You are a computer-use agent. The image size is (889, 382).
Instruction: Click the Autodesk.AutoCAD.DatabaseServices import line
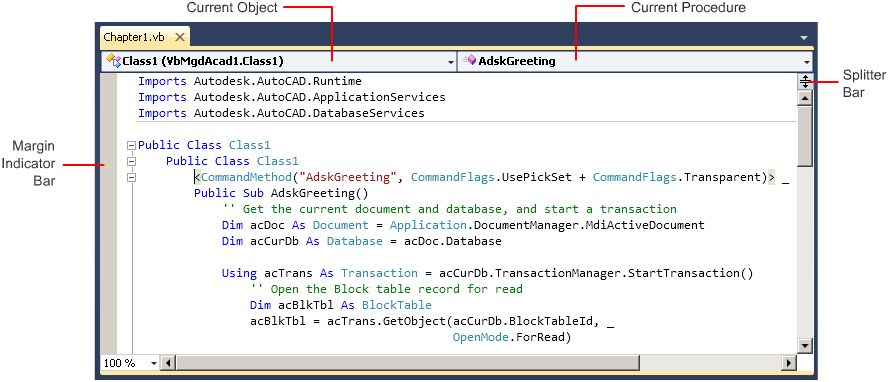pos(281,113)
